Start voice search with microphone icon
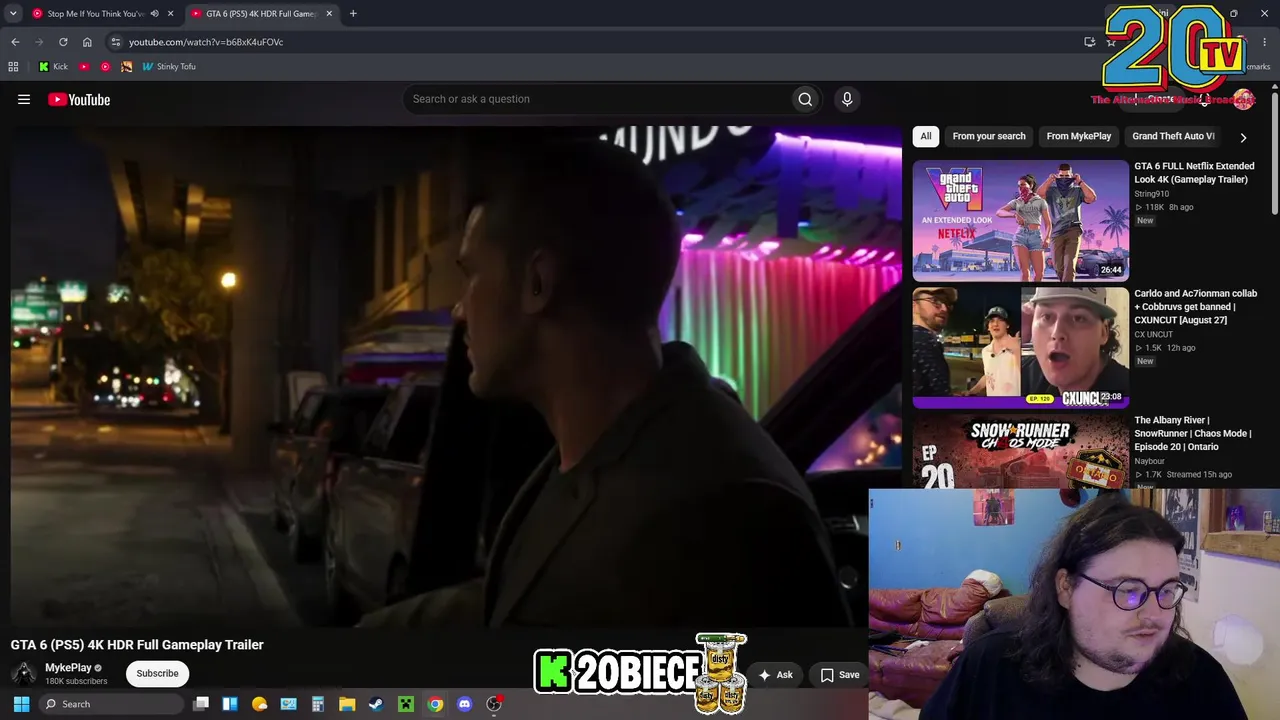1280x720 pixels. coord(847,99)
